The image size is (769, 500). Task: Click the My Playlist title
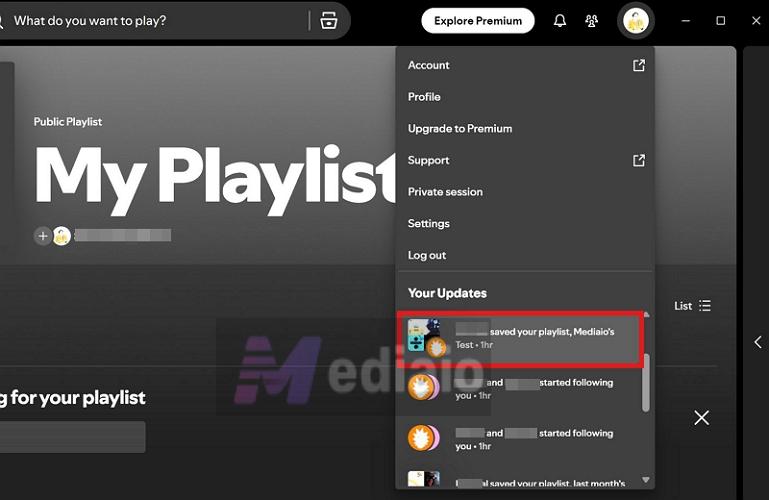[216, 180]
